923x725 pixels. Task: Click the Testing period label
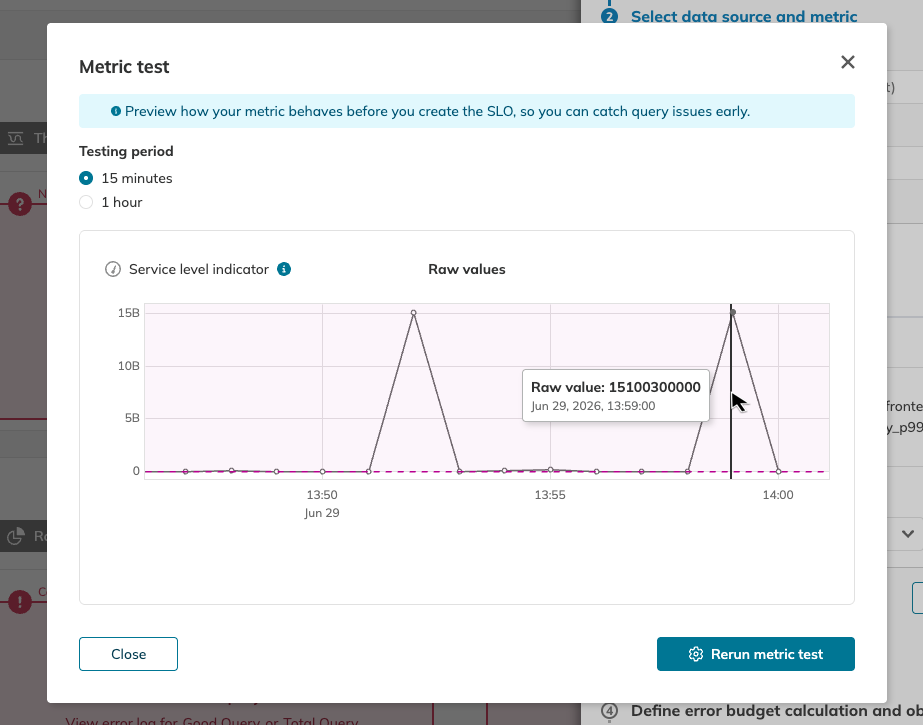point(126,151)
